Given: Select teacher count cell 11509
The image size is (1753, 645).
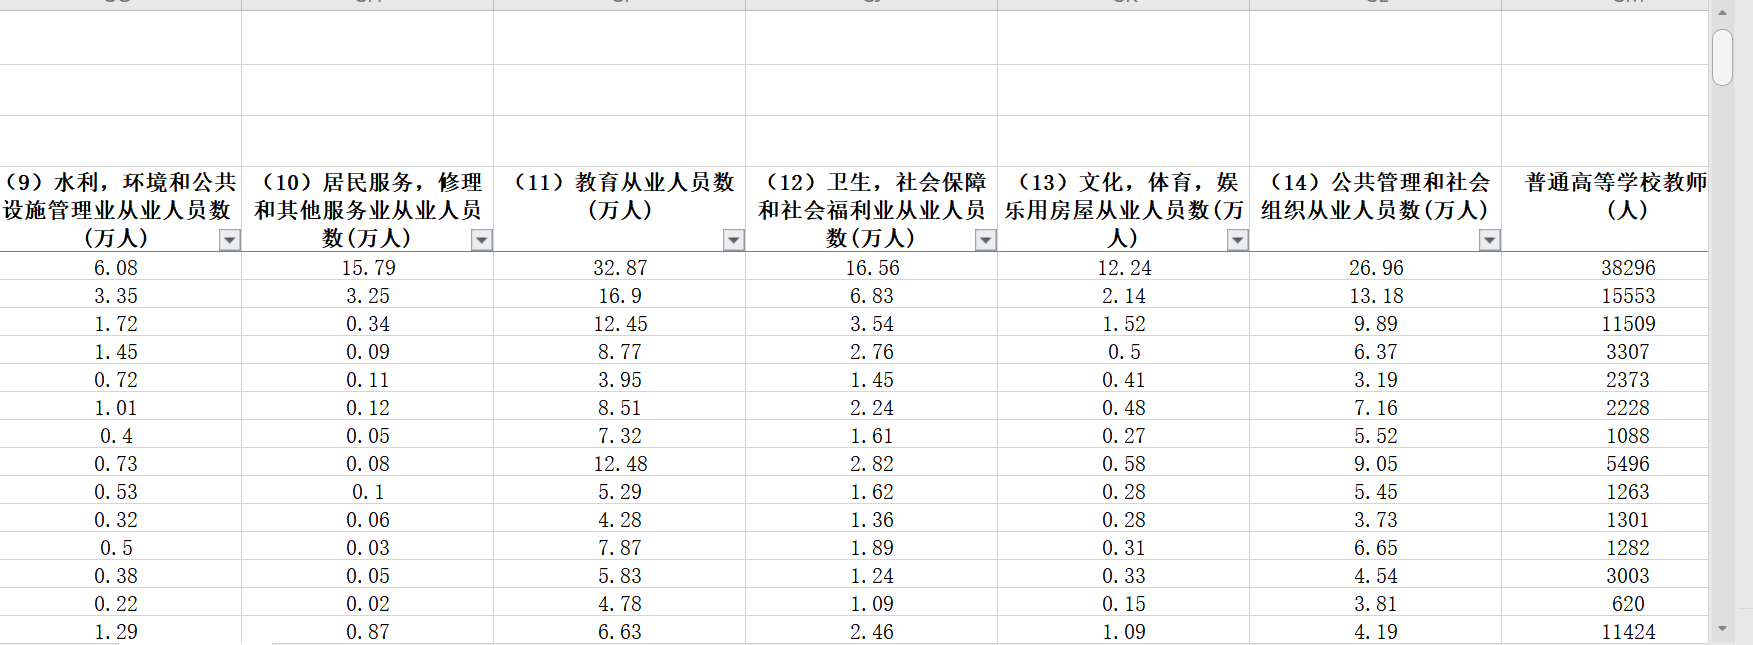Looking at the screenshot, I should coord(1605,324).
